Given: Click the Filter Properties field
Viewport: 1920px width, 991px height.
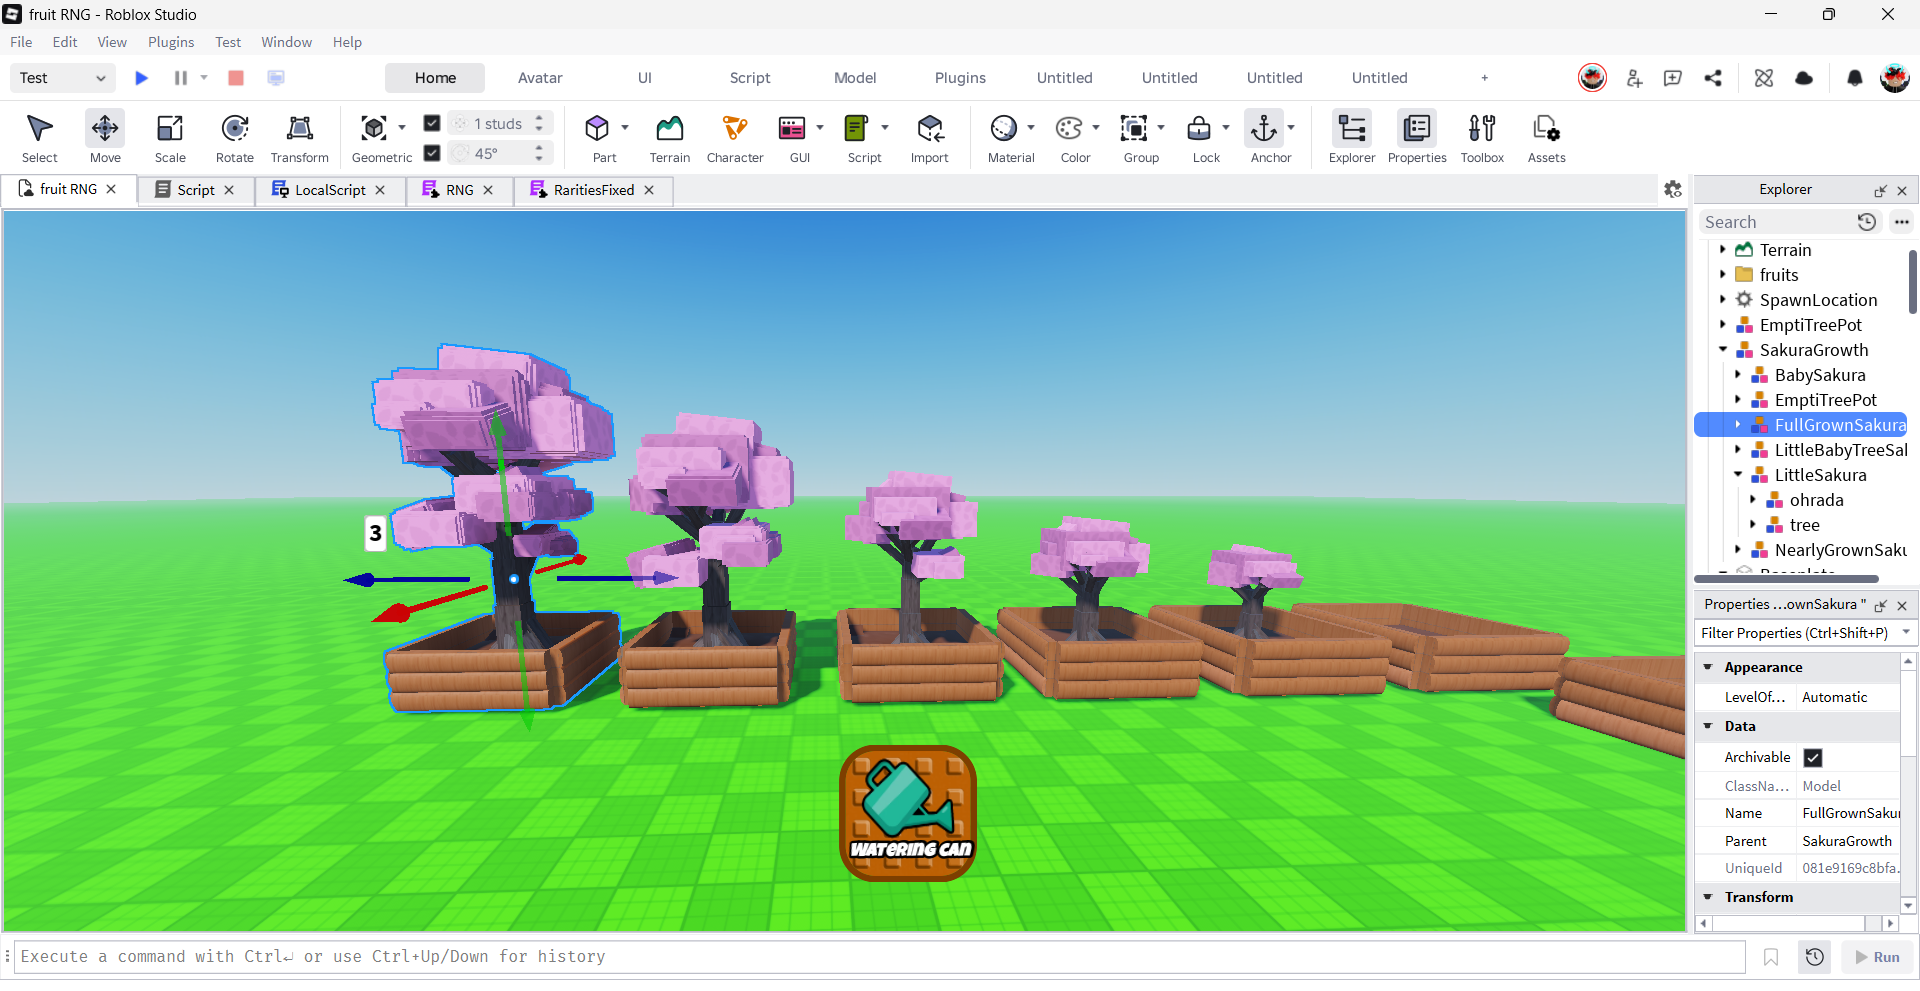Looking at the screenshot, I should (x=1796, y=633).
